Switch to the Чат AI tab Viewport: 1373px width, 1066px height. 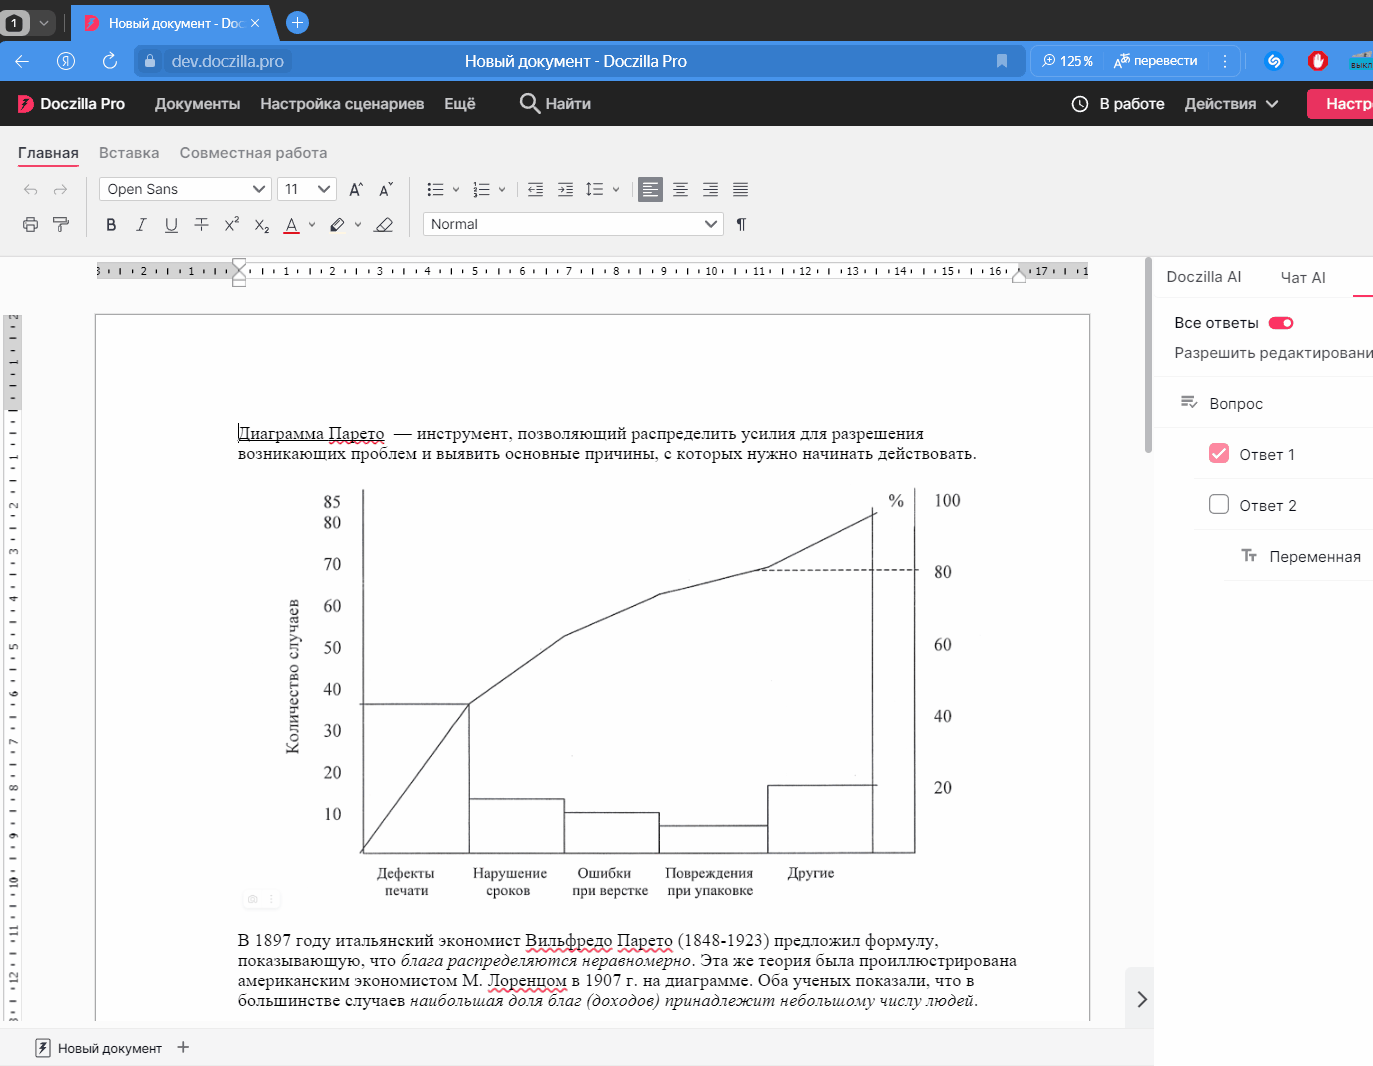(1303, 278)
